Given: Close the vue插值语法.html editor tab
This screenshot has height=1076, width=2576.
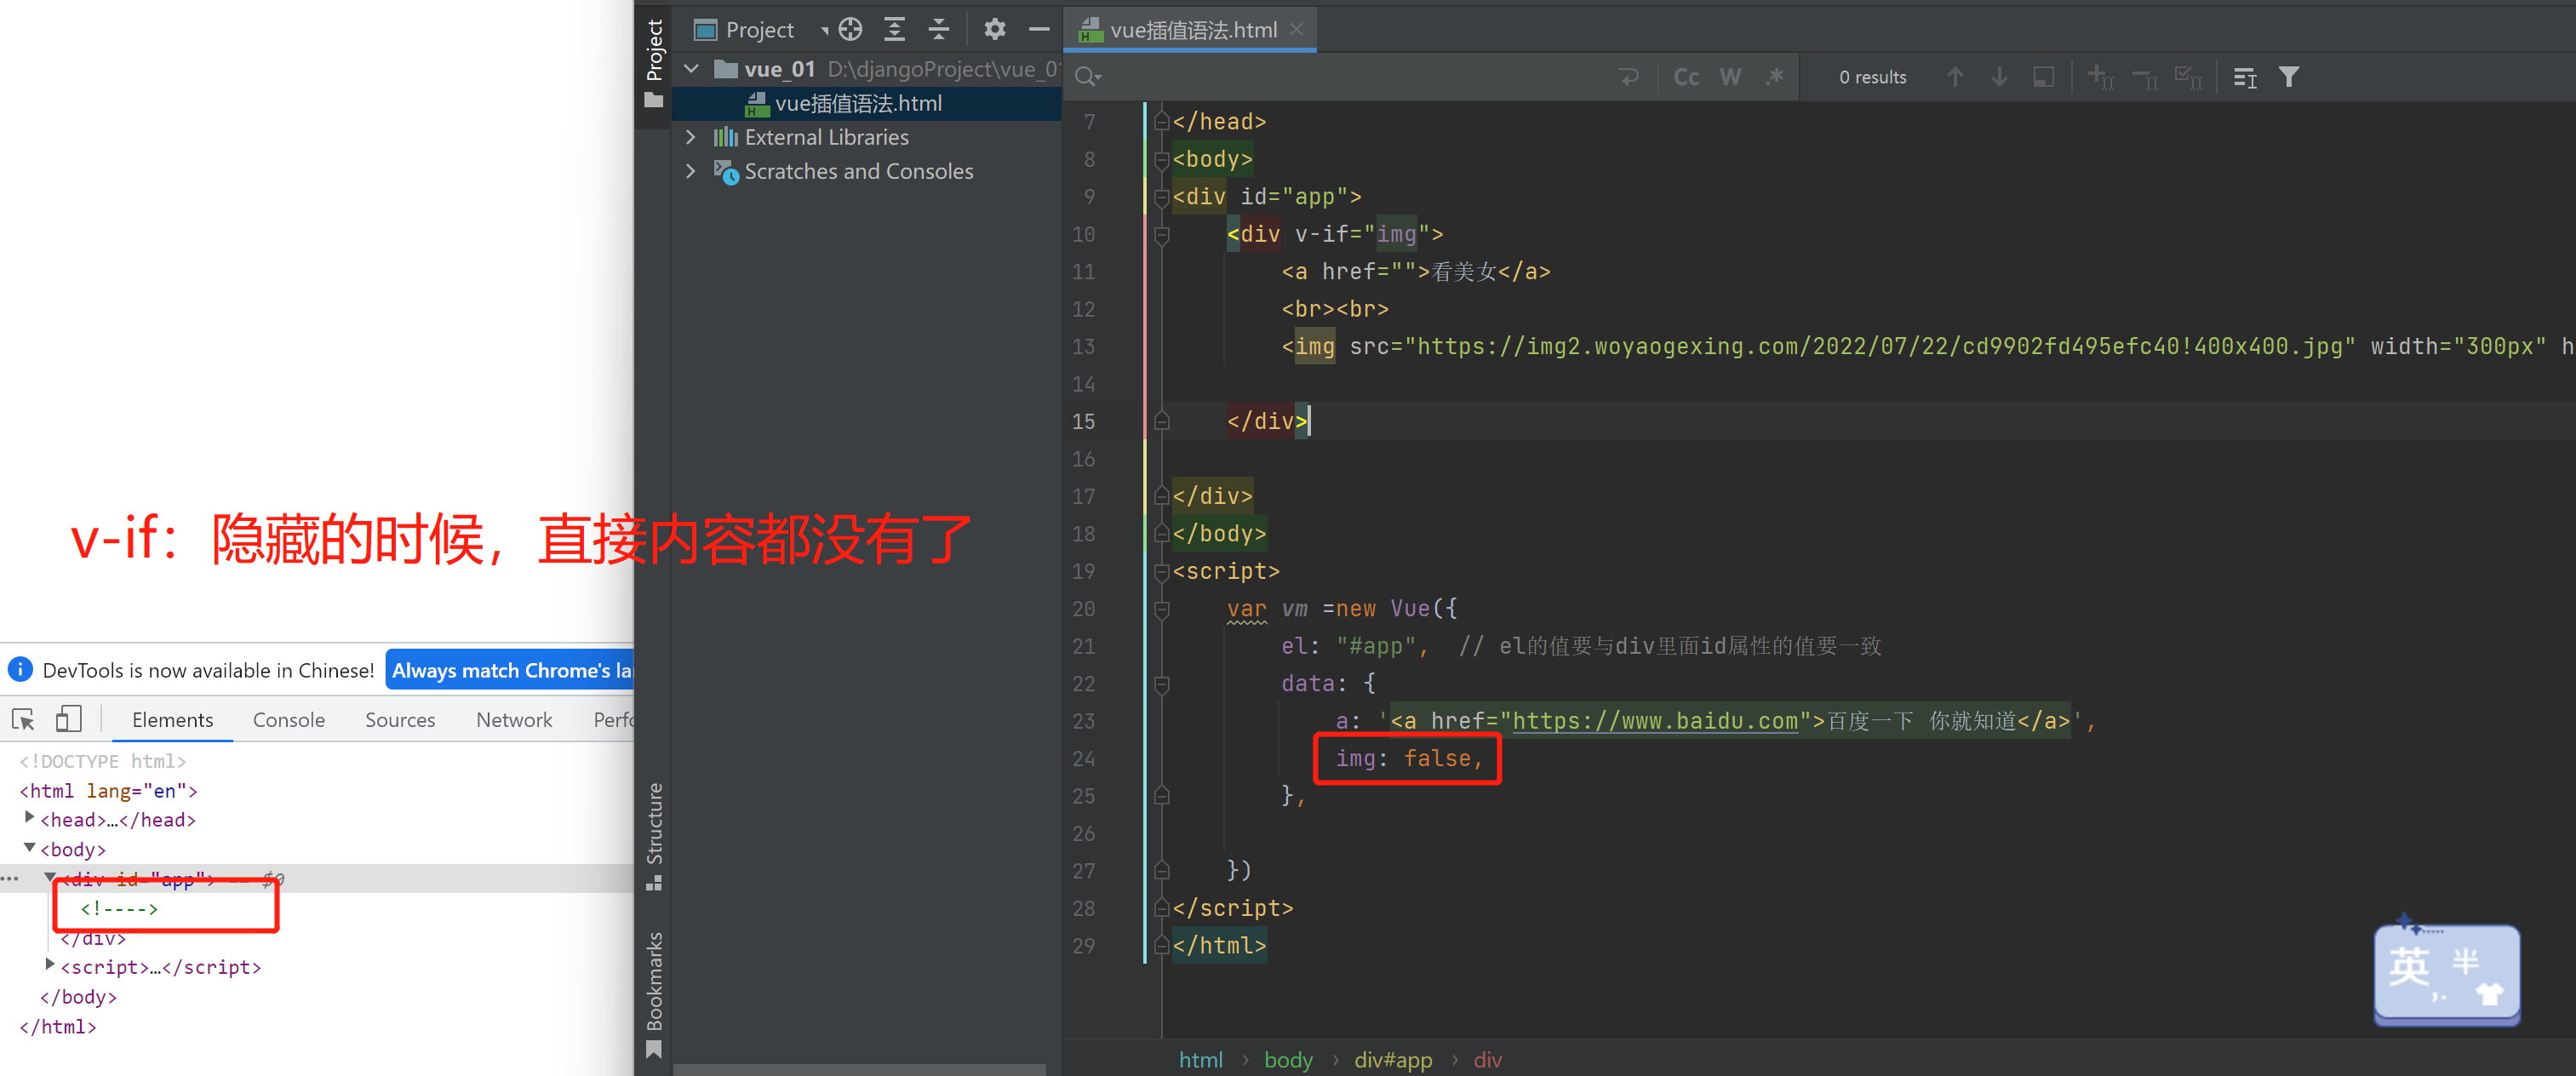Looking at the screenshot, I should pos(1297,29).
